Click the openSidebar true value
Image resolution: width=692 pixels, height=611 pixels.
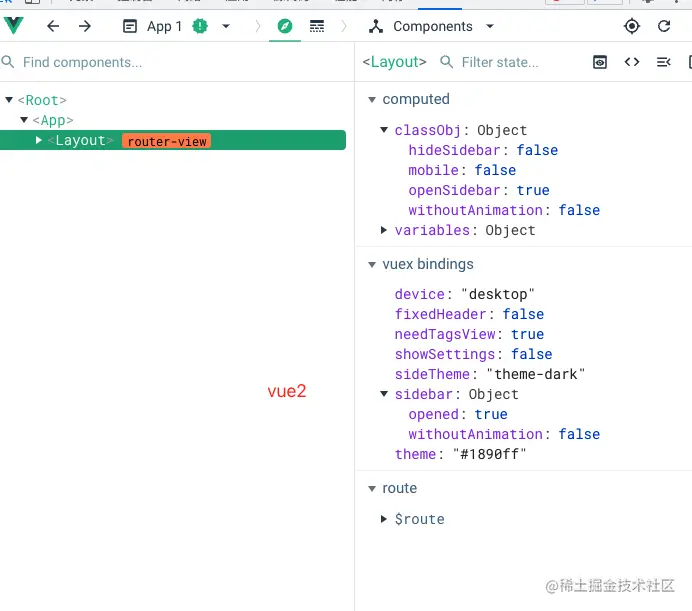[x=533, y=190]
